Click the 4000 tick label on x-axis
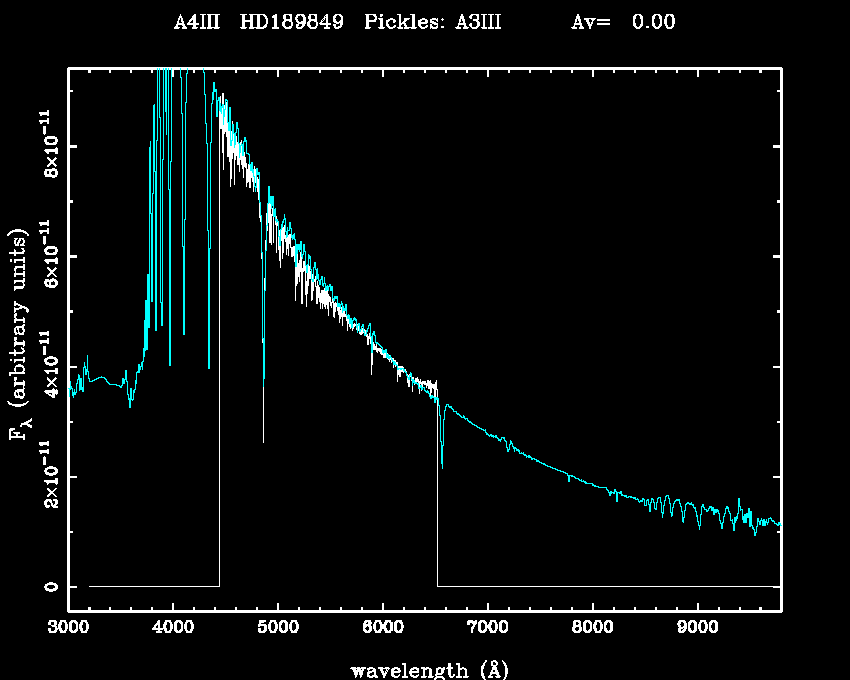The width and height of the screenshot is (850, 680). click(x=173, y=628)
